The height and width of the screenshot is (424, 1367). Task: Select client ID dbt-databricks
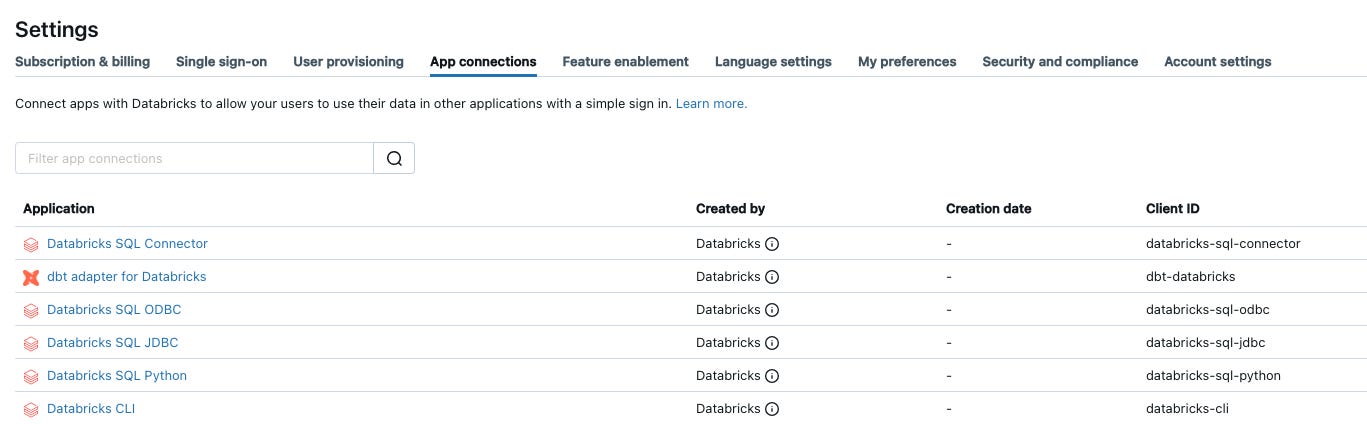(1191, 277)
